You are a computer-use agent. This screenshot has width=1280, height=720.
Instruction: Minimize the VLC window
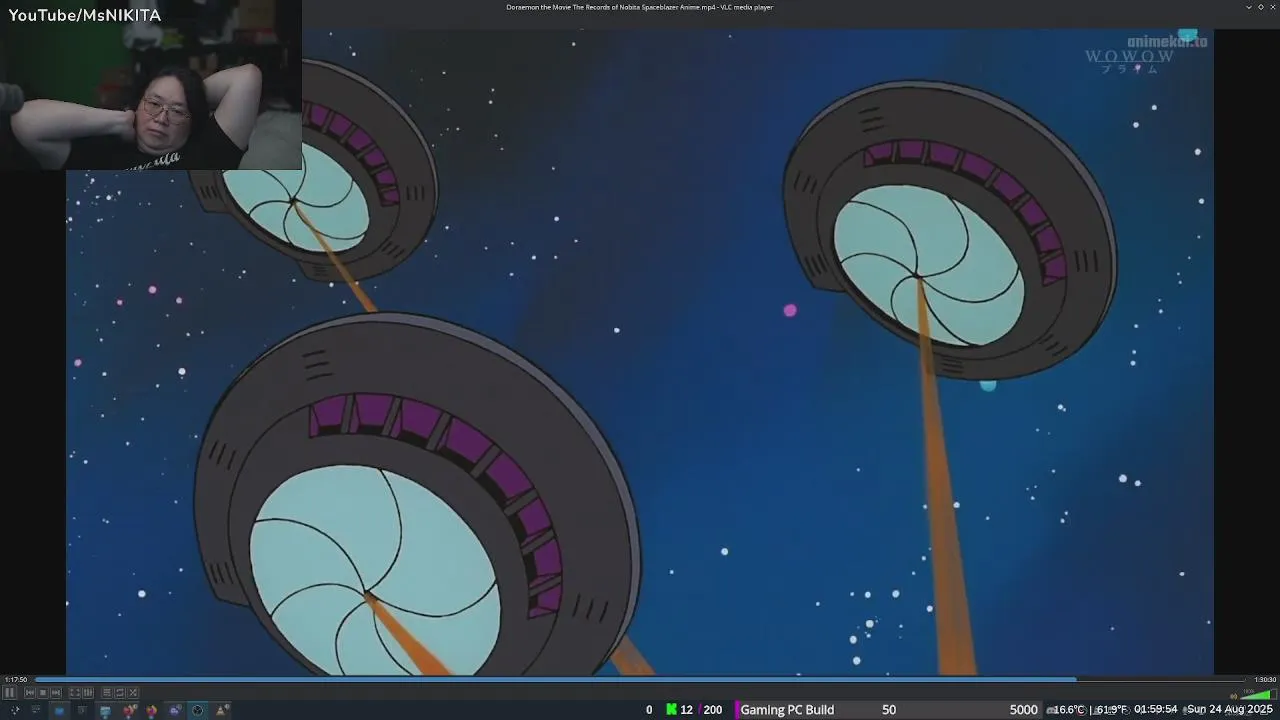click(1249, 7)
